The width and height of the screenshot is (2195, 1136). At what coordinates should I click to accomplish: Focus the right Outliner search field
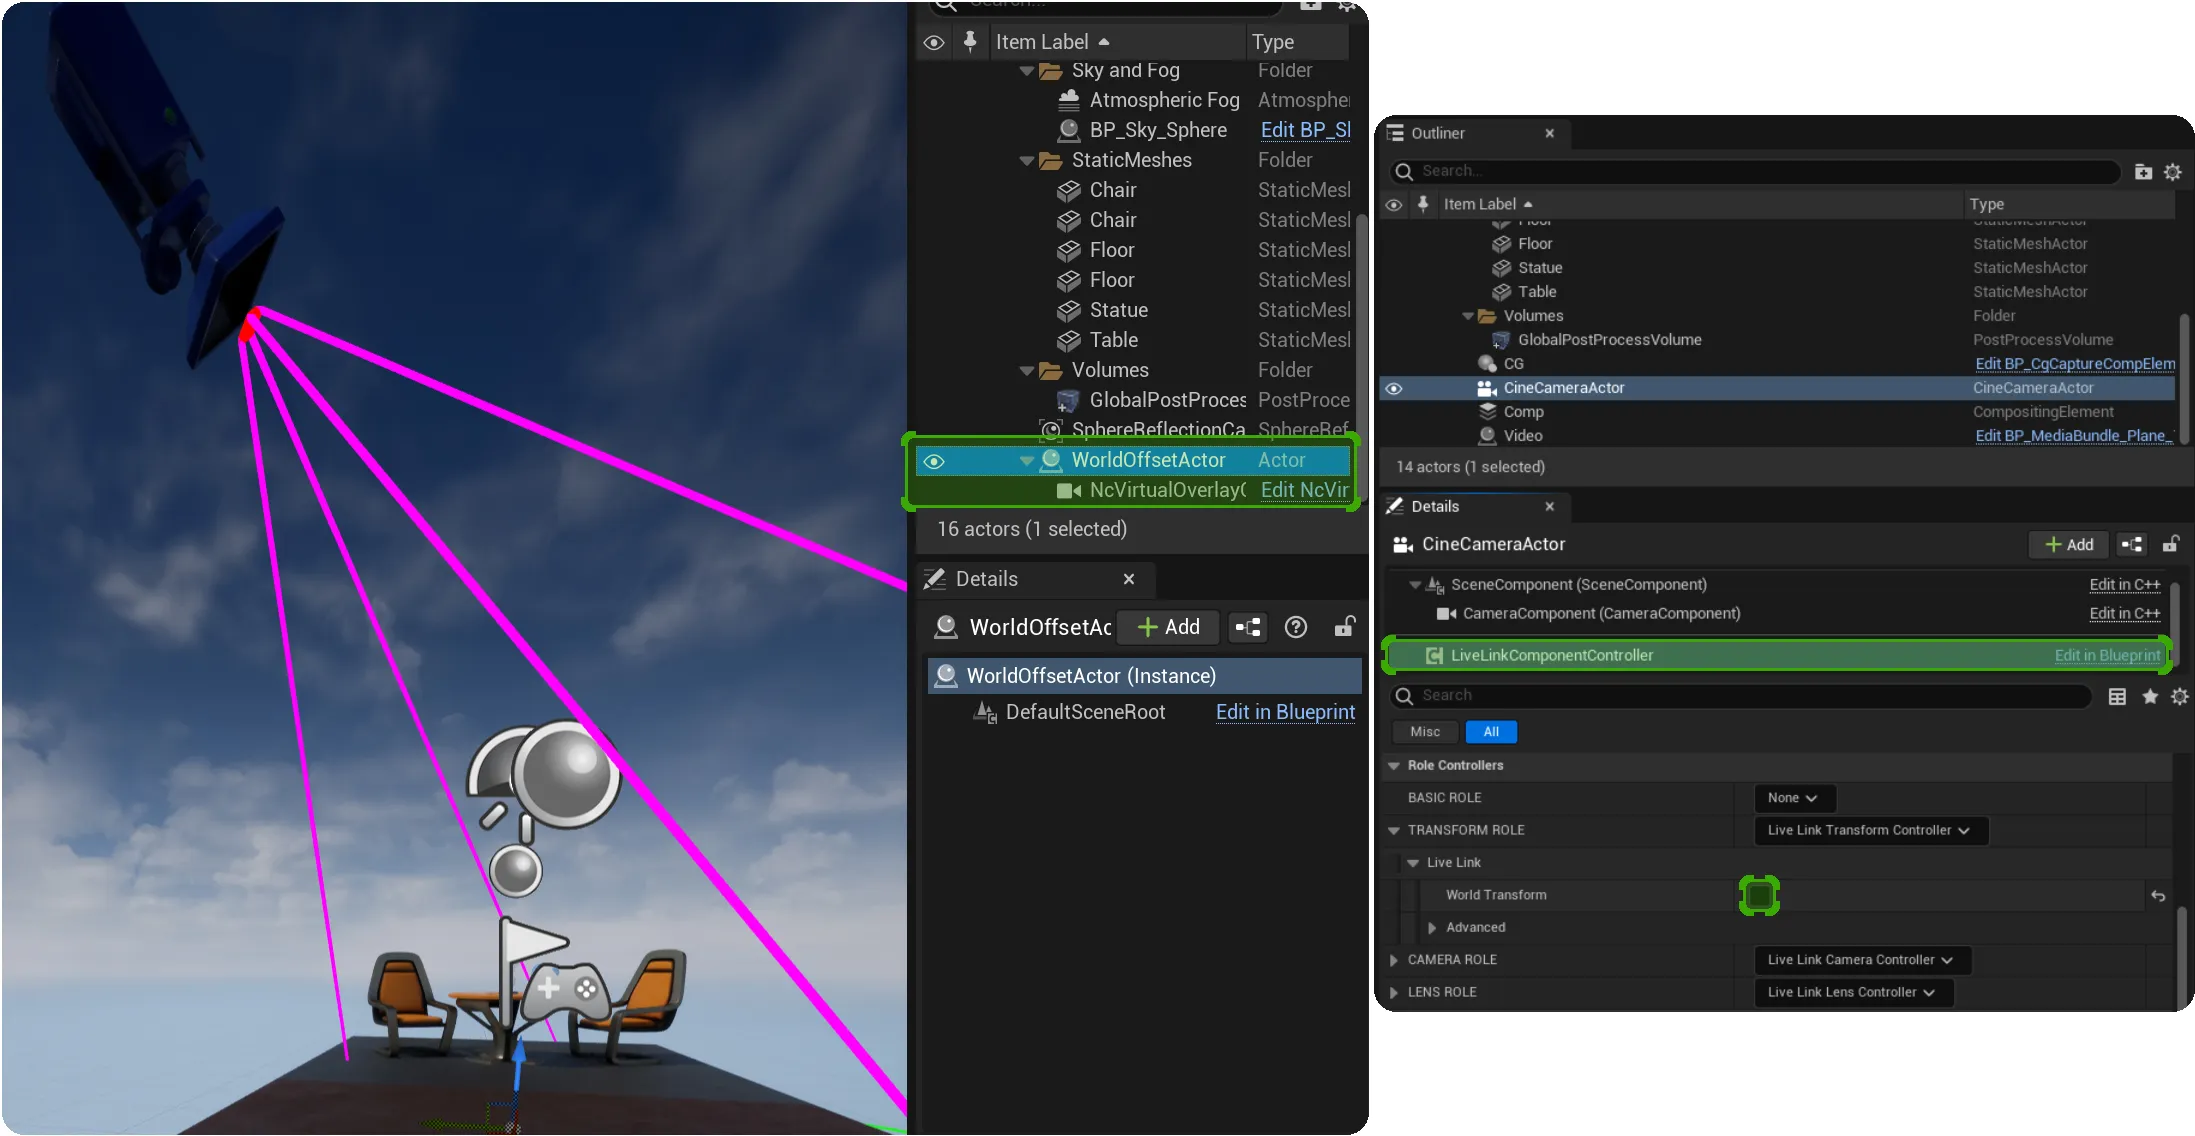(x=1755, y=171)
